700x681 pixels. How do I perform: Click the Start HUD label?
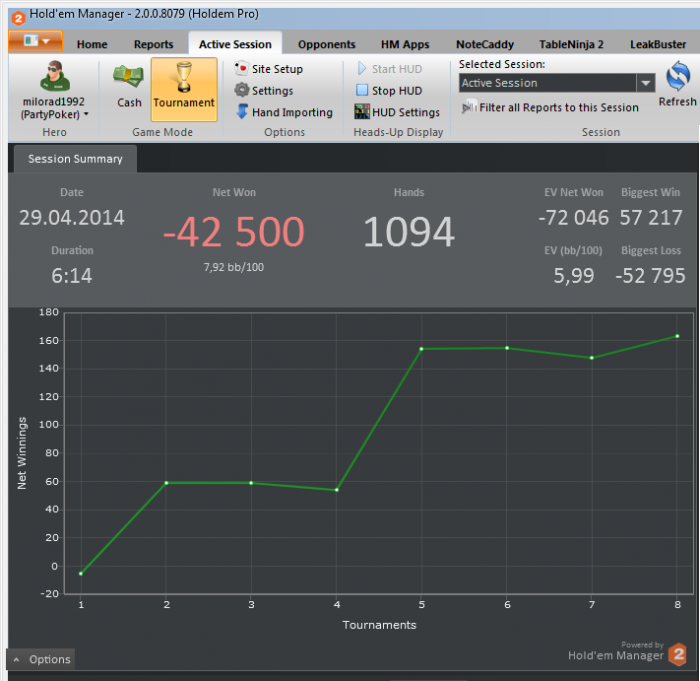(x=397, y=69)
